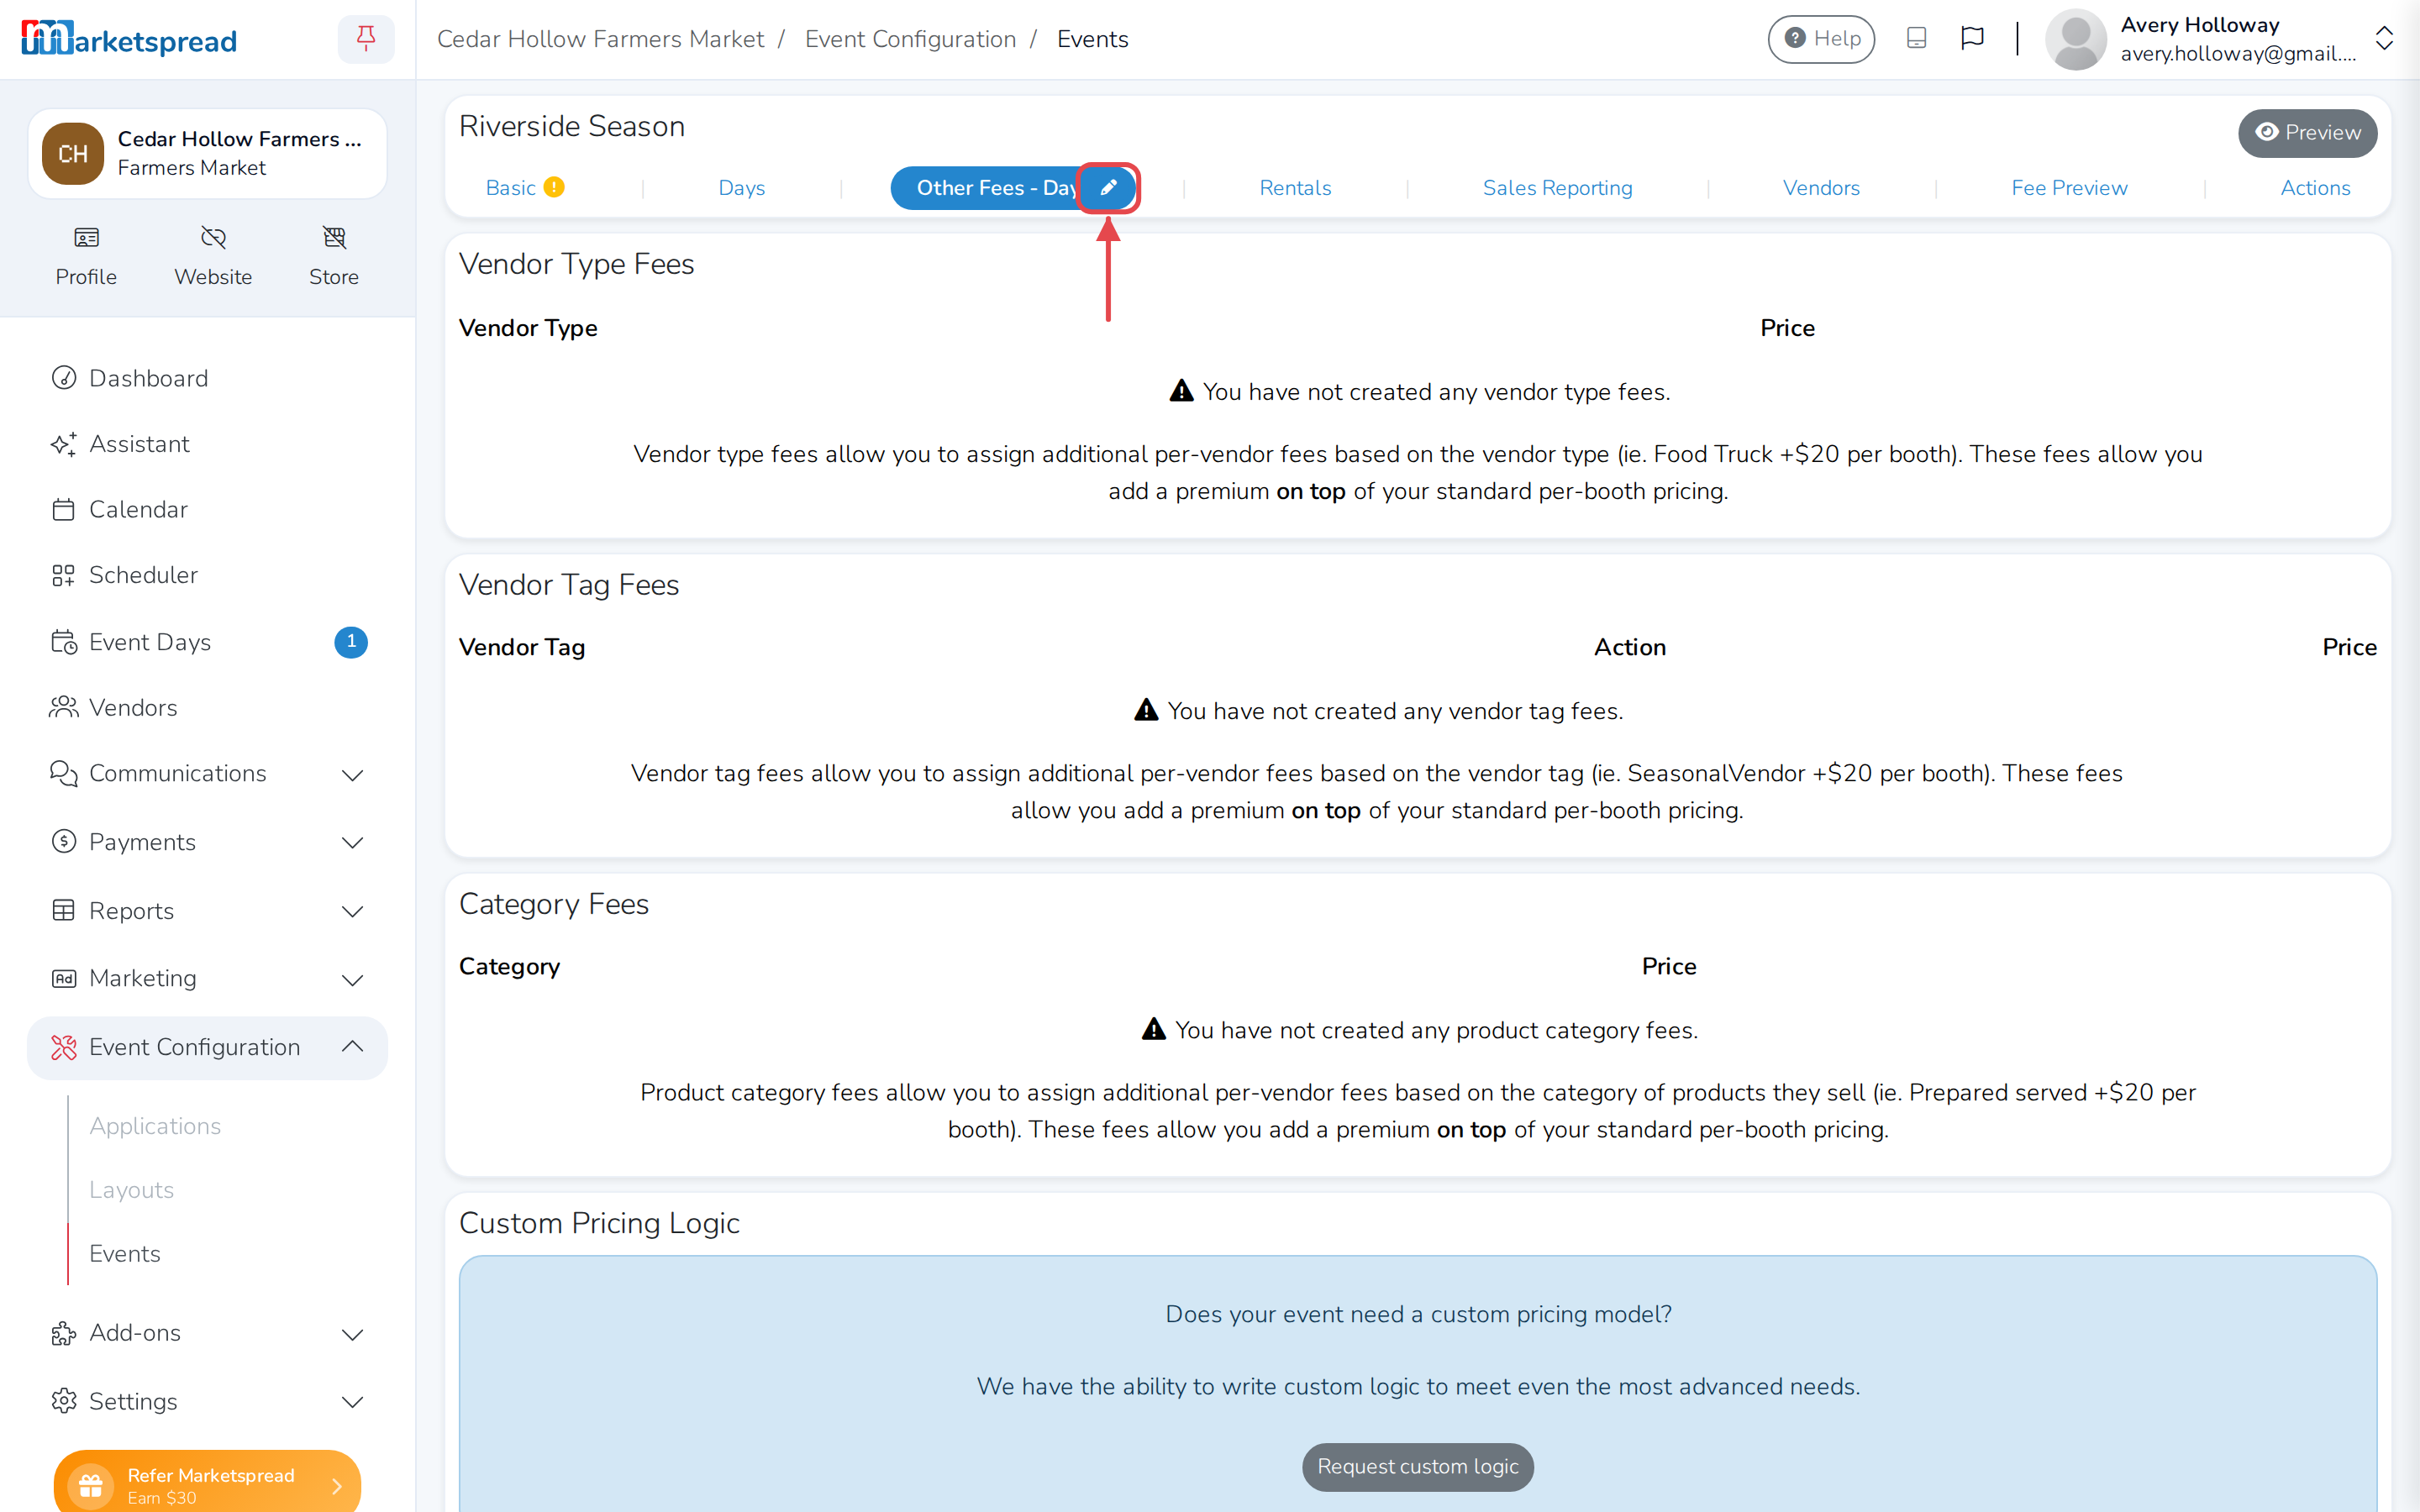Open the Calendar page
Image resolution: width=2420 pixels, height=1512 pixels.
[x=207, y=509]
